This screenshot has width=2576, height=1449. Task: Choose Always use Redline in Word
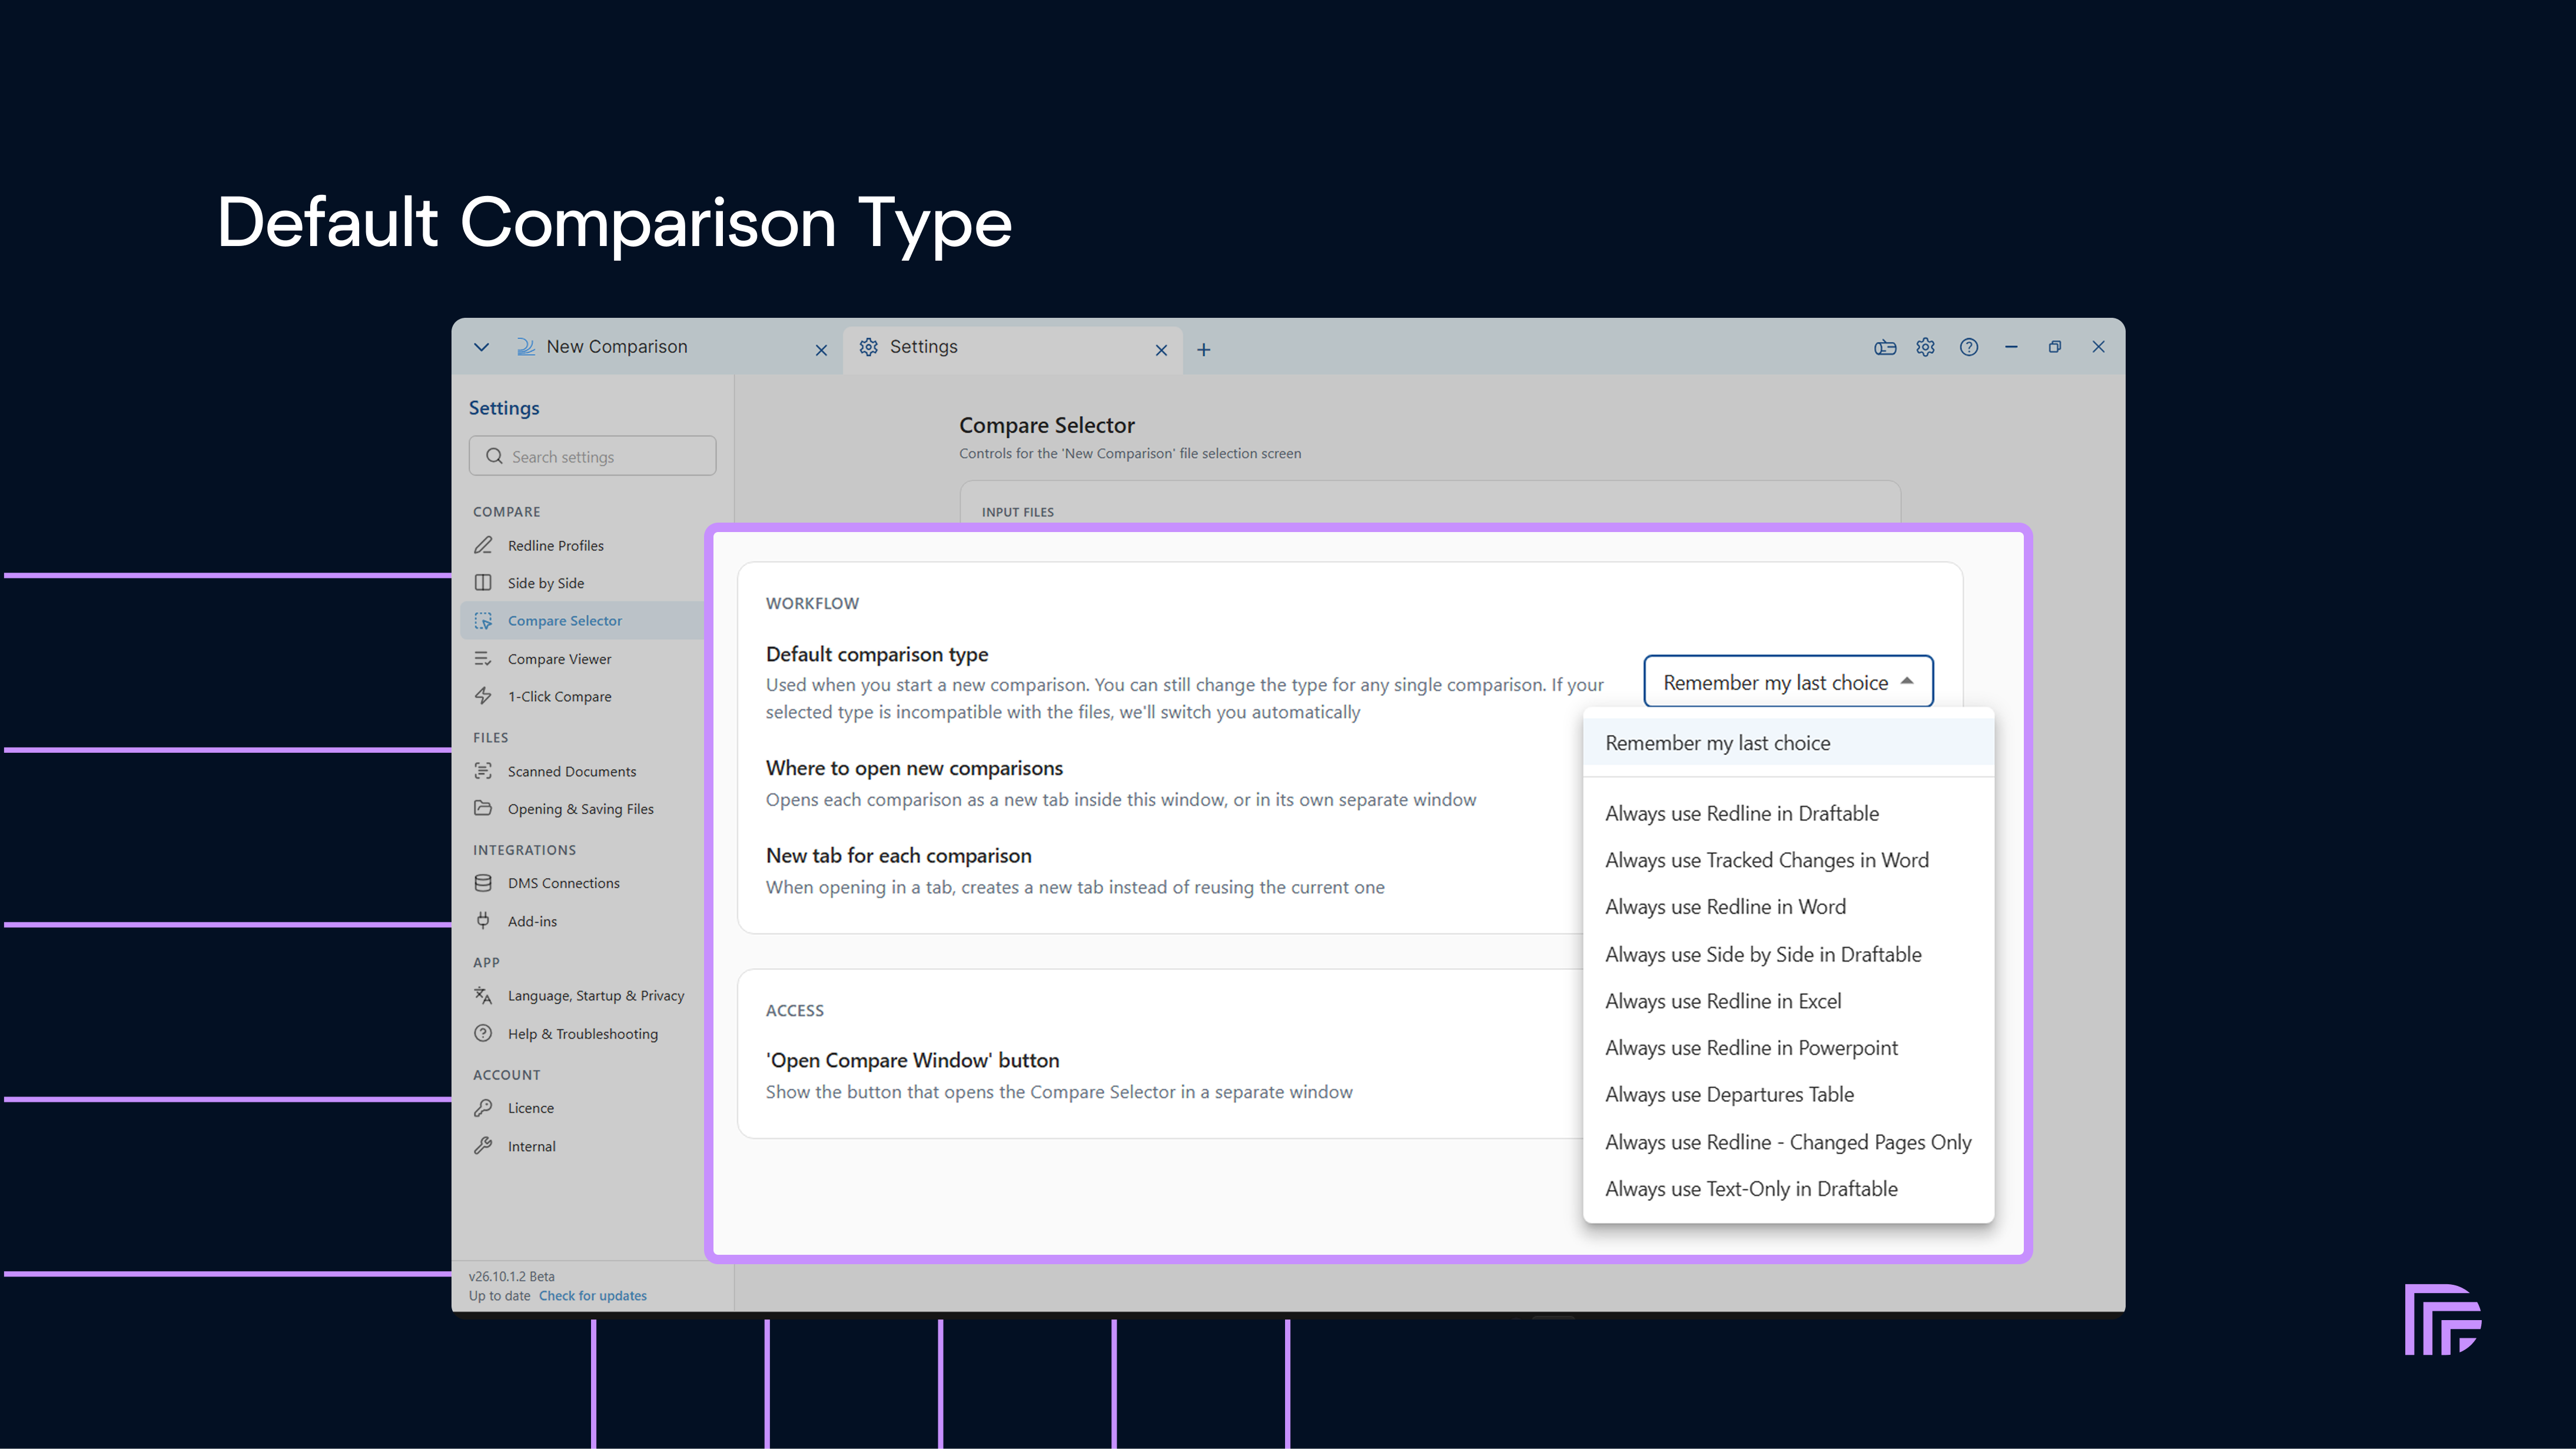1788,907
